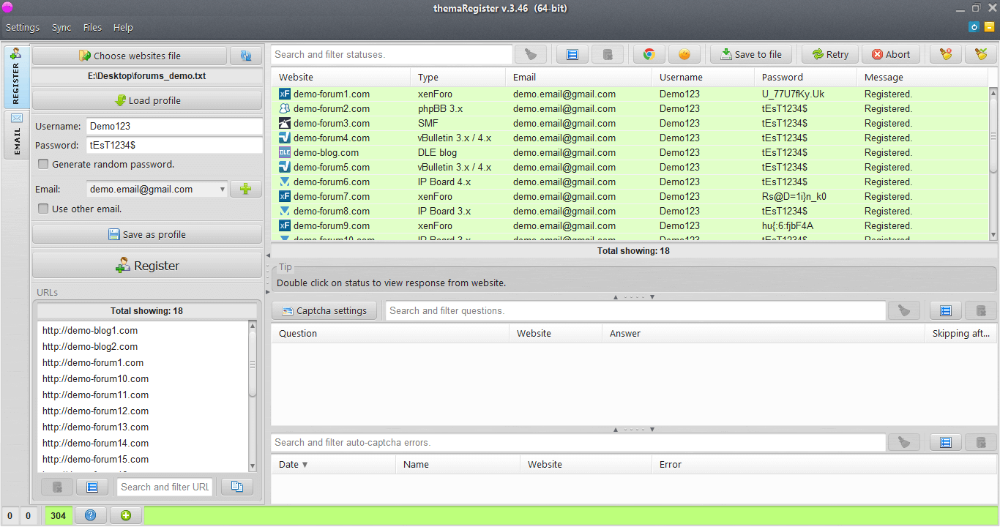Sort results by Website column header
Viewport: 1000px width, 527px height.
point(342,77)
